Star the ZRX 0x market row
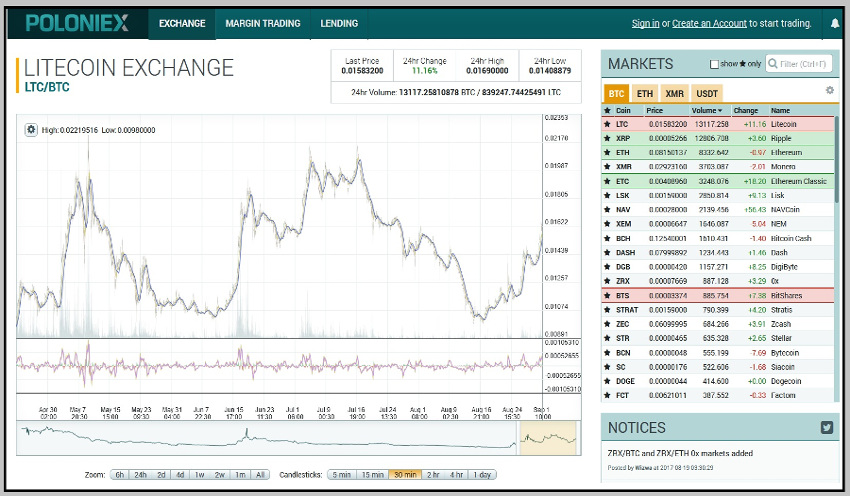This screenshot has height=496, width=850. click(x=607, y=281)
